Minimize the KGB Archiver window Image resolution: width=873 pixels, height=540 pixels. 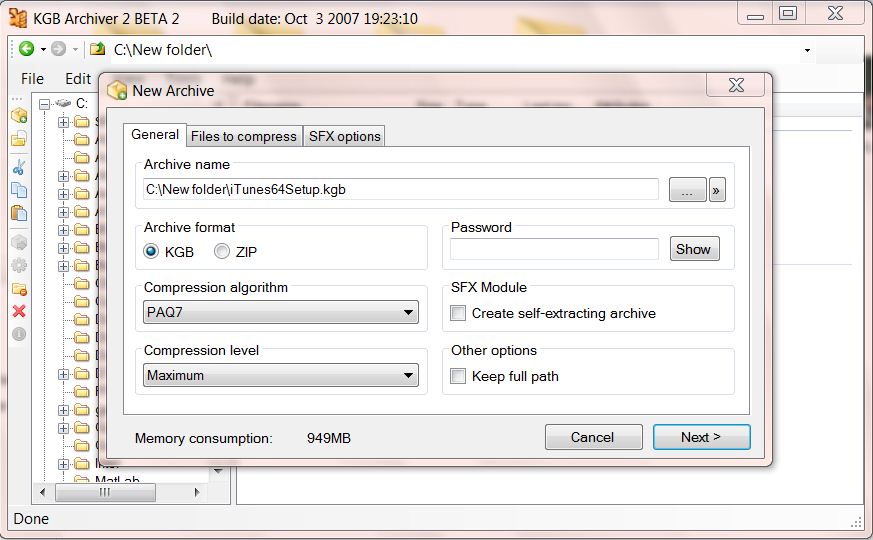[x=755, y=13]
